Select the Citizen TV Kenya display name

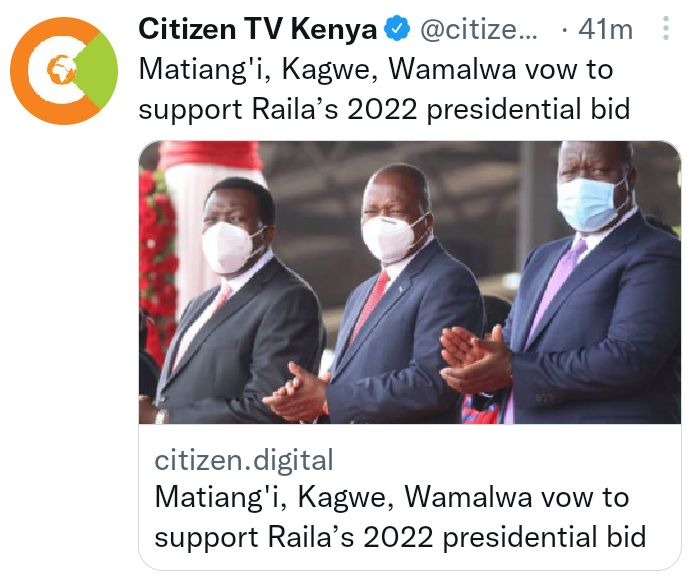pos(257,29)
